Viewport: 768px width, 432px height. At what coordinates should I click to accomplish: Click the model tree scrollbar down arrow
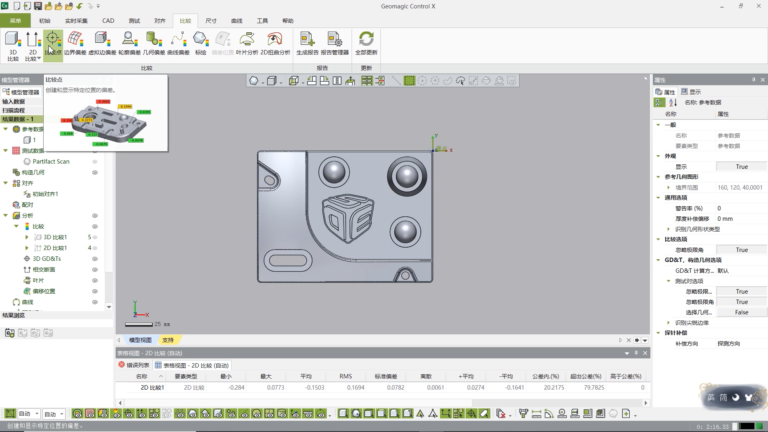pyautogui.click(x=109, y=307)
